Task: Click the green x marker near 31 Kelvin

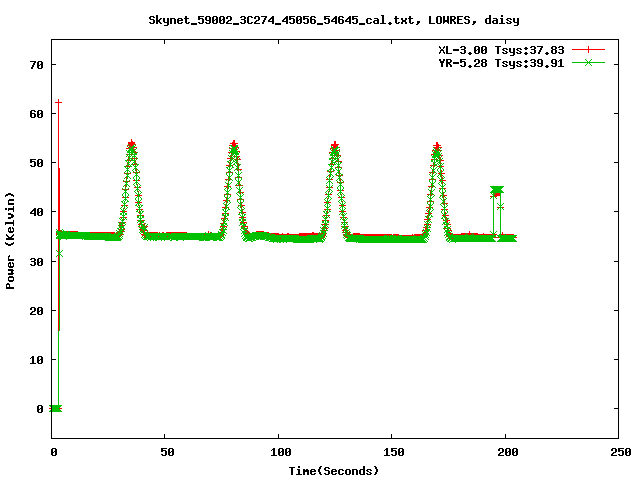Action: [60, 254]
